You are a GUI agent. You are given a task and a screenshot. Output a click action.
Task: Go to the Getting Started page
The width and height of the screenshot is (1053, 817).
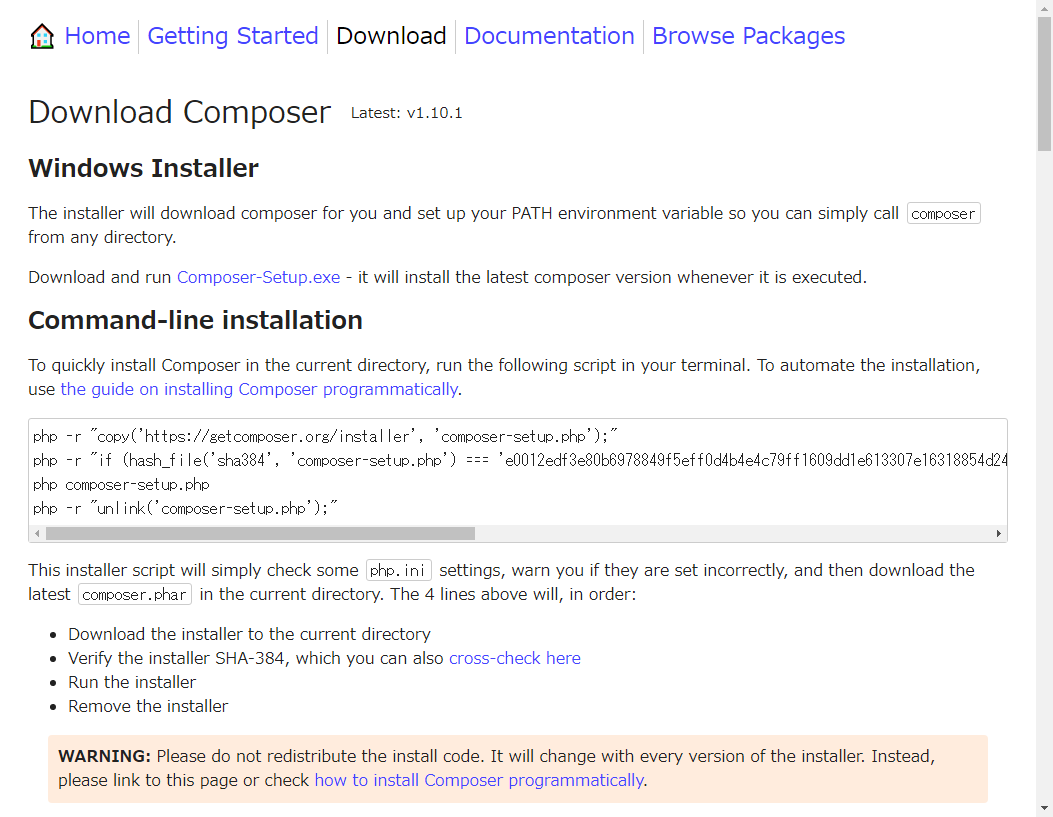232,37
